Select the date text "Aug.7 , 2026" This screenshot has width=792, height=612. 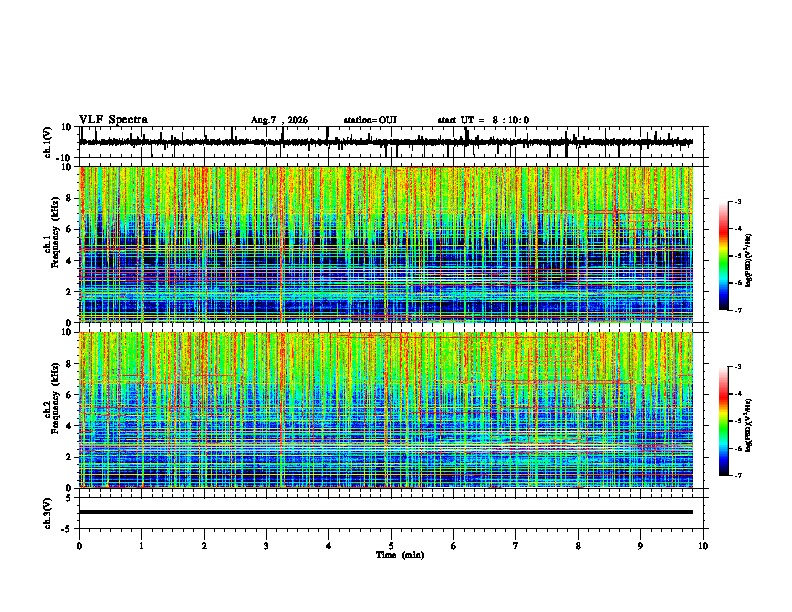(279, 120)
